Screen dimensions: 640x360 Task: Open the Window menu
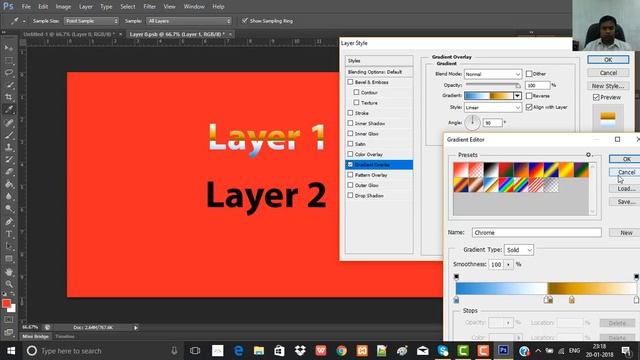194,7
